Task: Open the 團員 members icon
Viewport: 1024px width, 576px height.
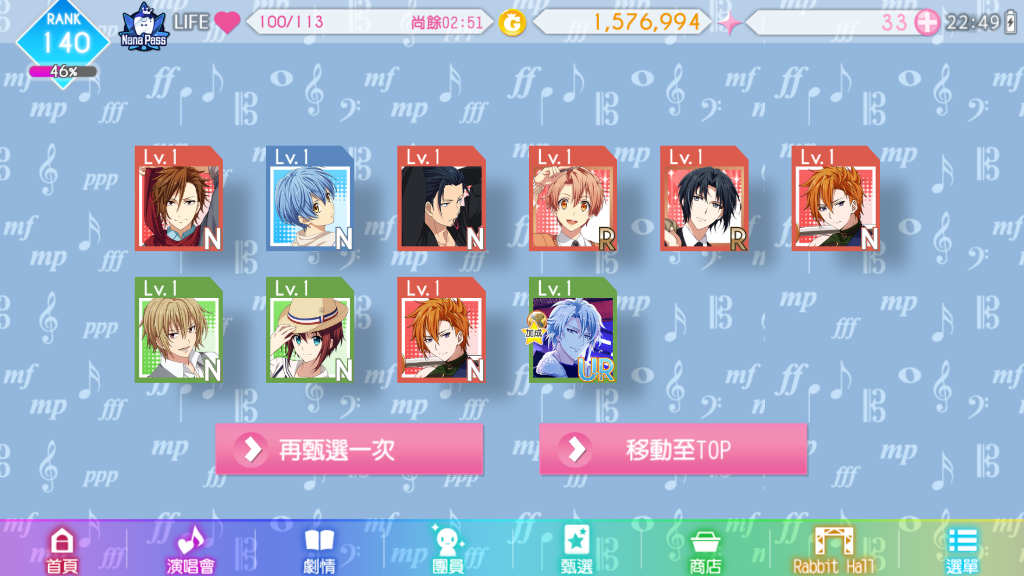Action: pos(448,550)
